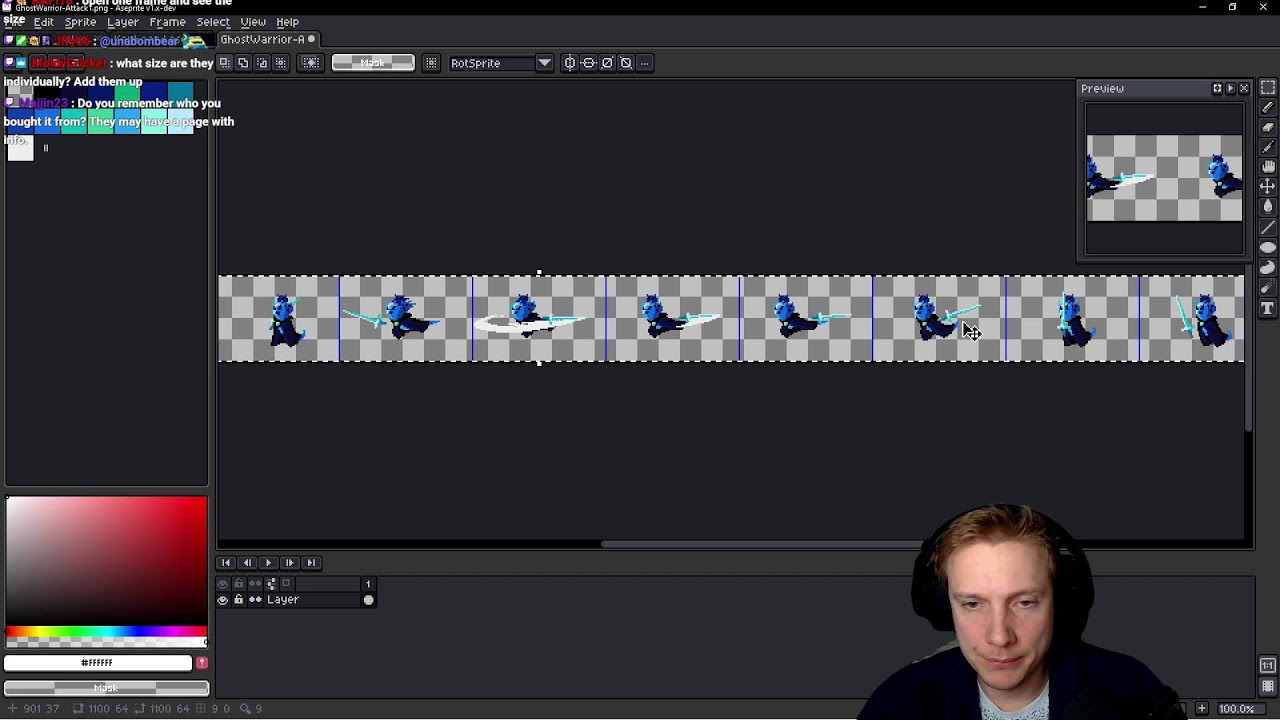Click the #FFFFFF foreground color field
The height and width of the screenshot is (720, 1280).
point(97,663)
